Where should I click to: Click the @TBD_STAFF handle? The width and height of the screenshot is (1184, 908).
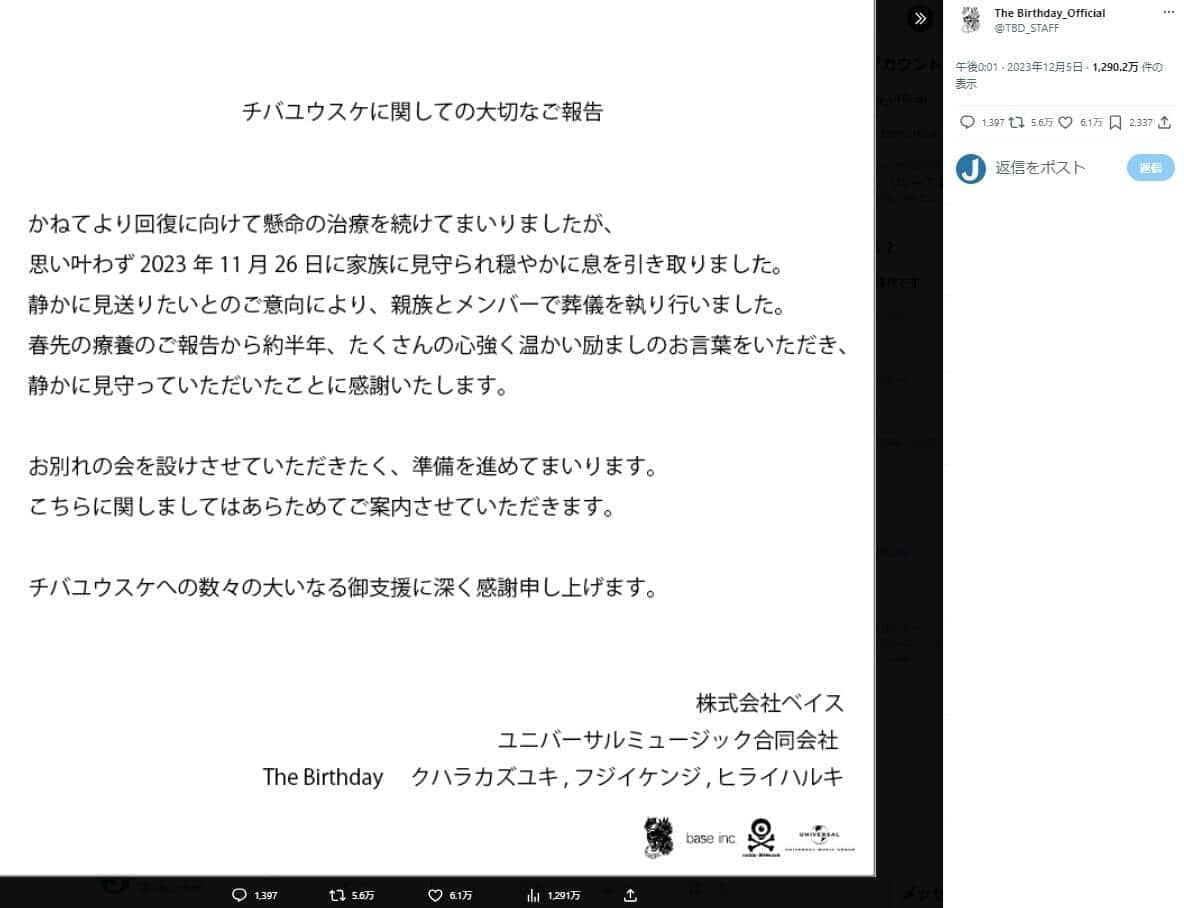click(x=1026, y=28)
